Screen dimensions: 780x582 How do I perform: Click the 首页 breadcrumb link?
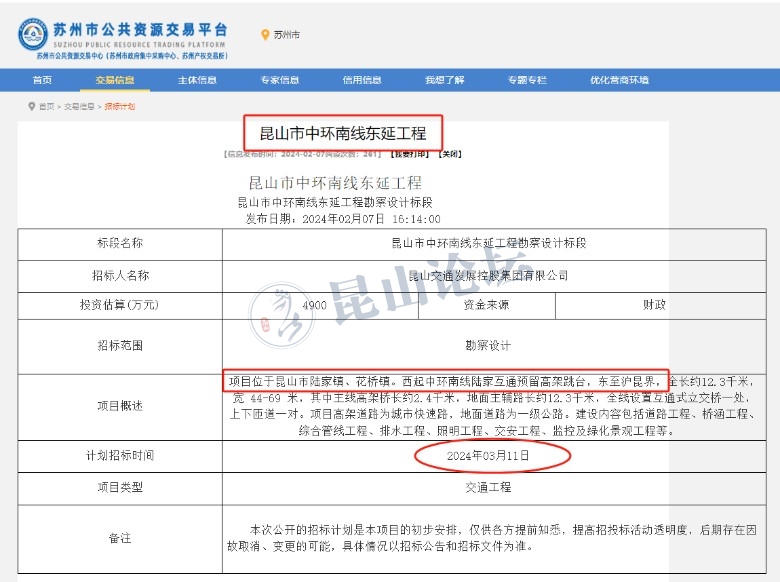pos(47,106)
